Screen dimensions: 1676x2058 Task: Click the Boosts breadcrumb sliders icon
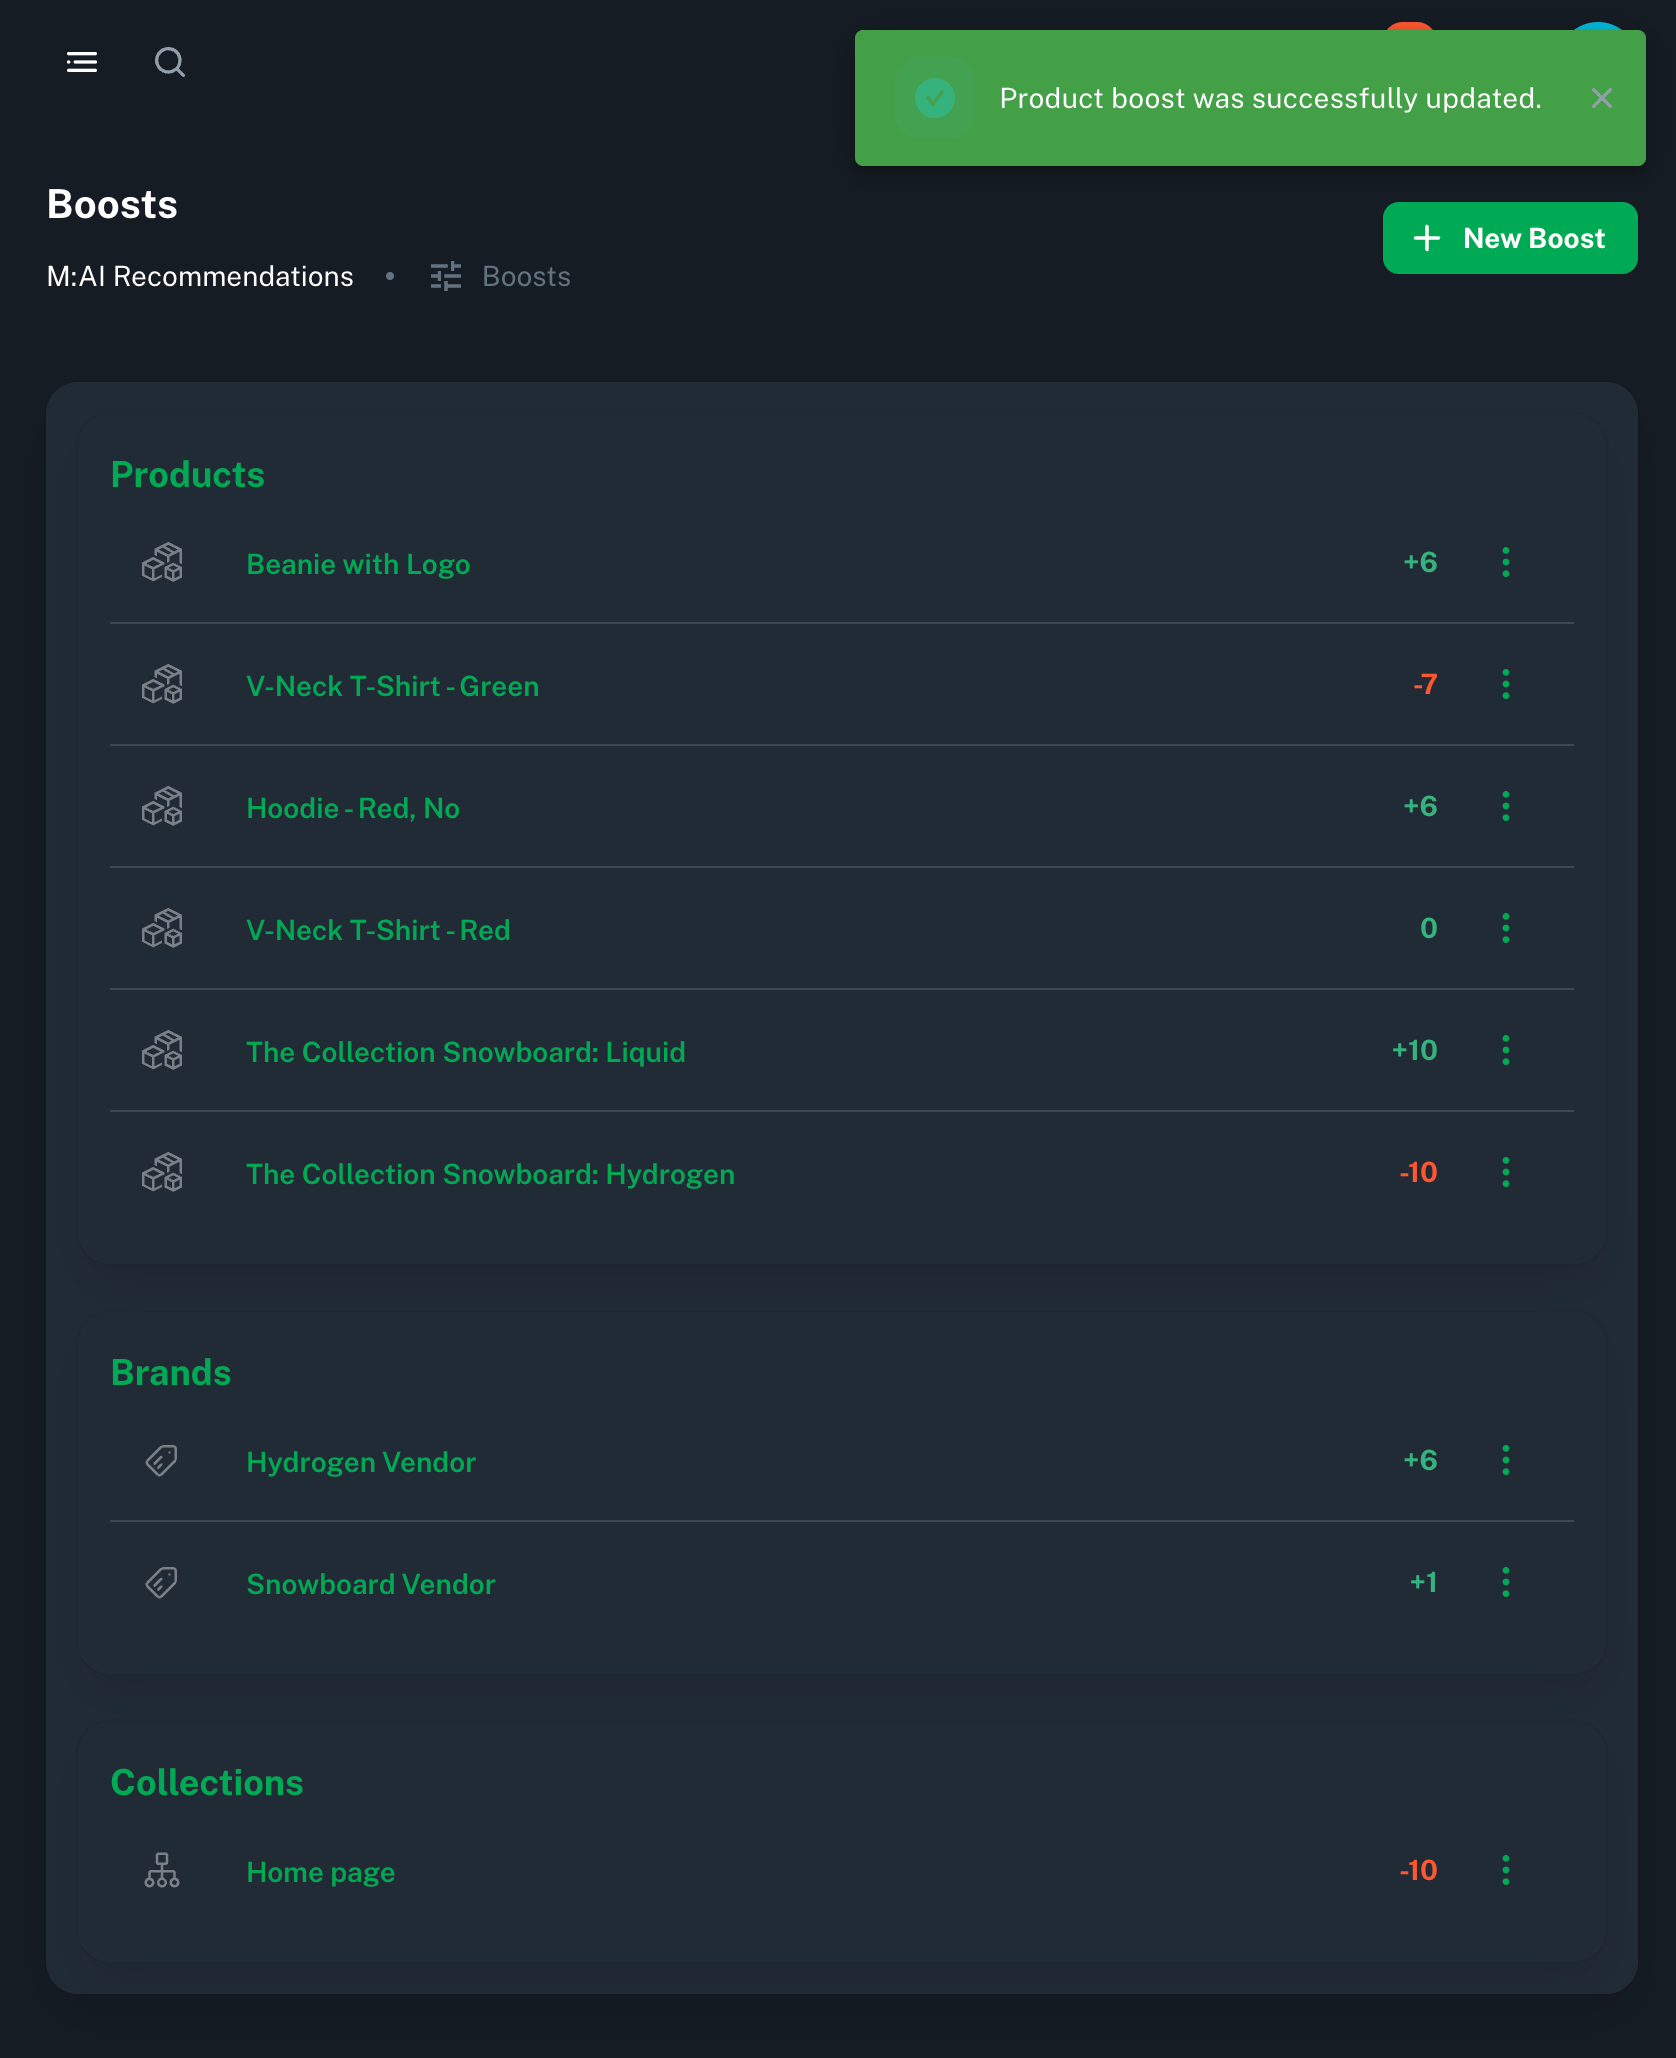446,277
